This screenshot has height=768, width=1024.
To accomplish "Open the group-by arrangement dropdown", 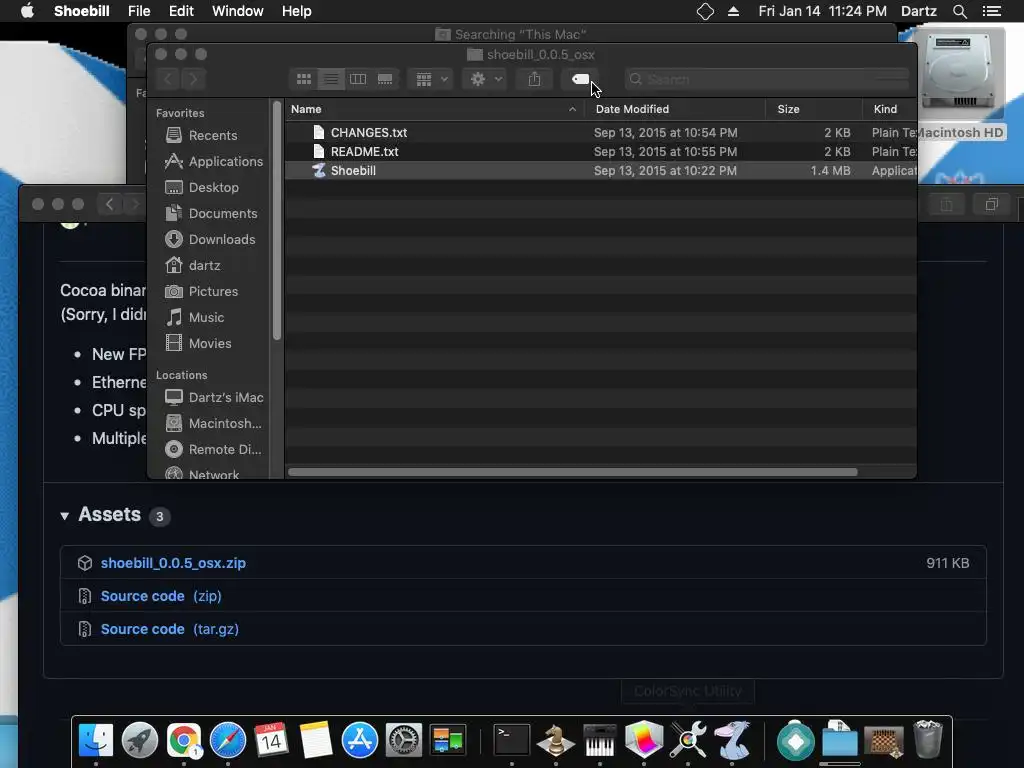I will (x=430, y=79).
